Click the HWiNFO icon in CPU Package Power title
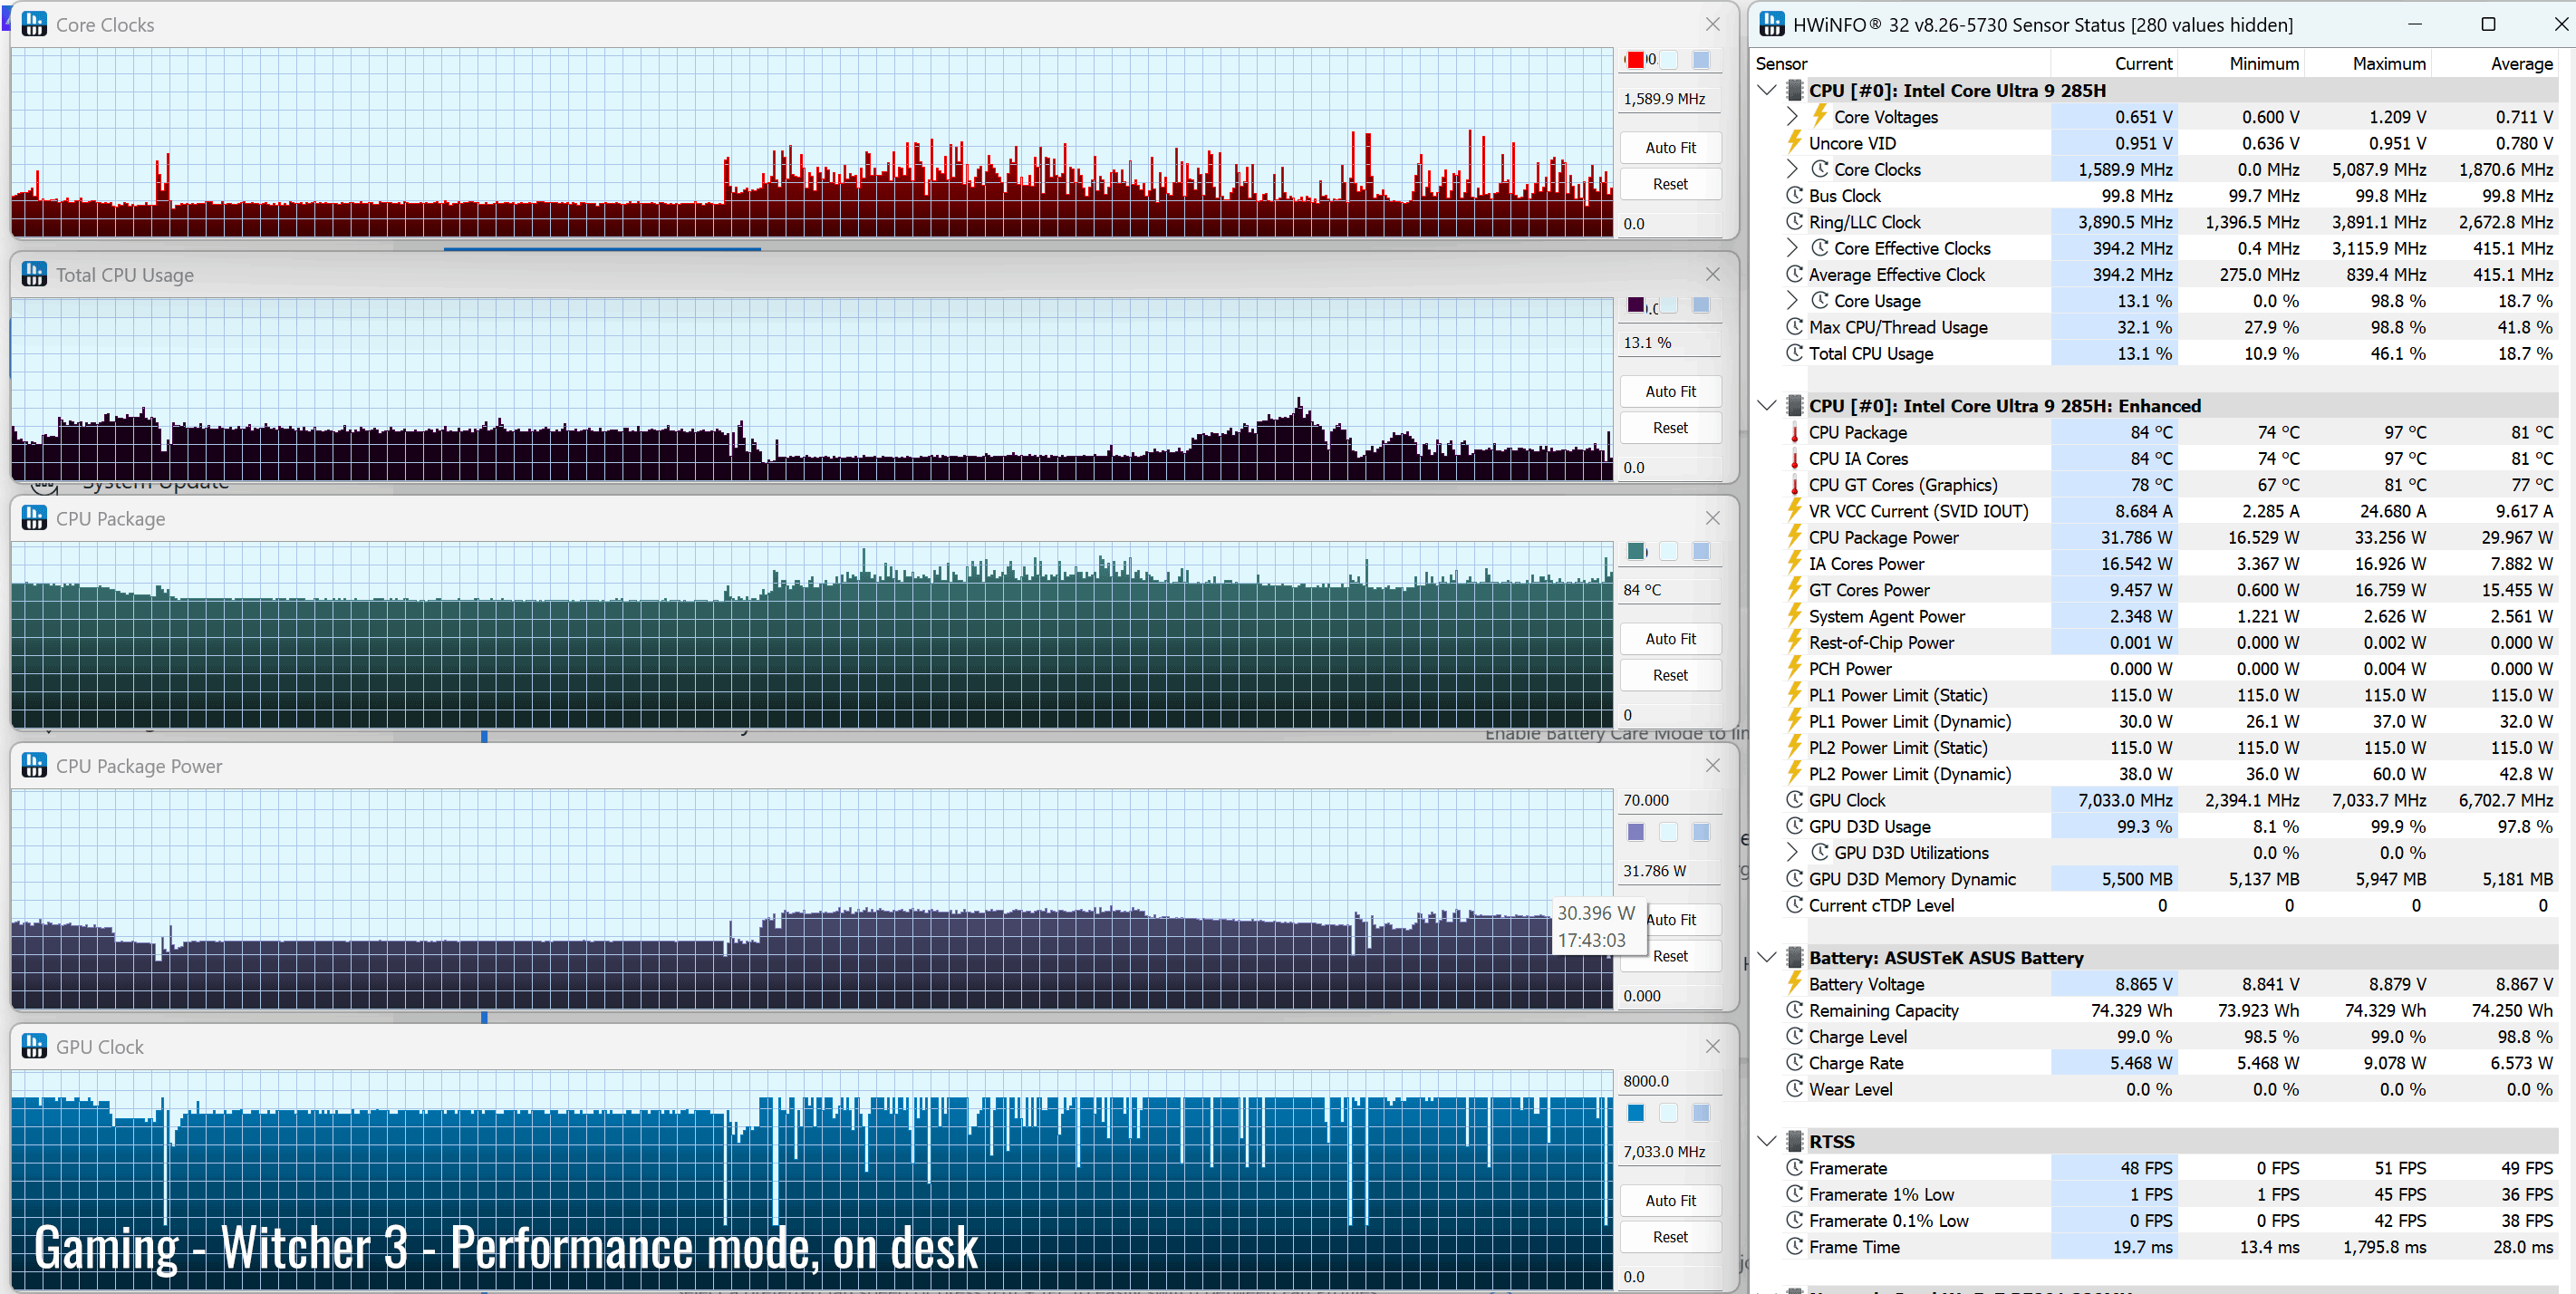 [34, 765]
